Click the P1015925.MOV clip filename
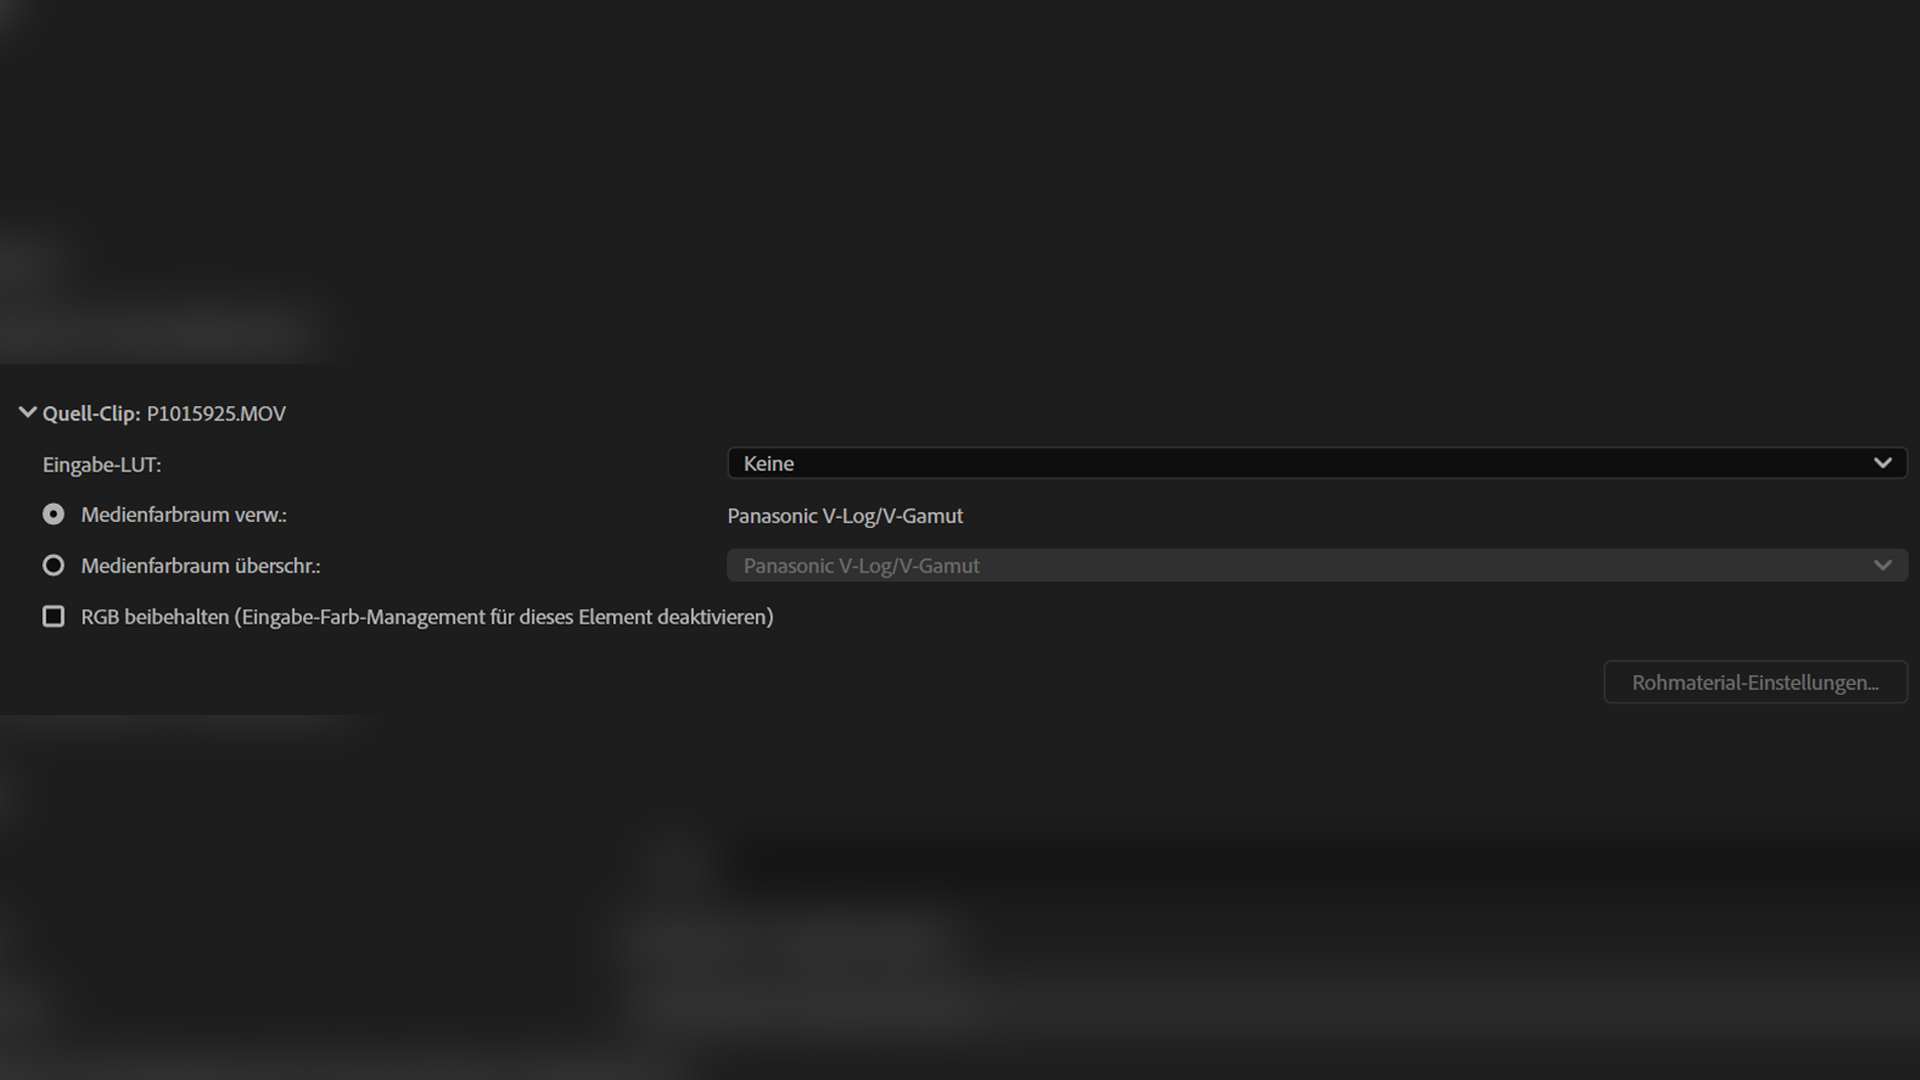This screenshot has width=1920, height=1080. pos(216,414)
